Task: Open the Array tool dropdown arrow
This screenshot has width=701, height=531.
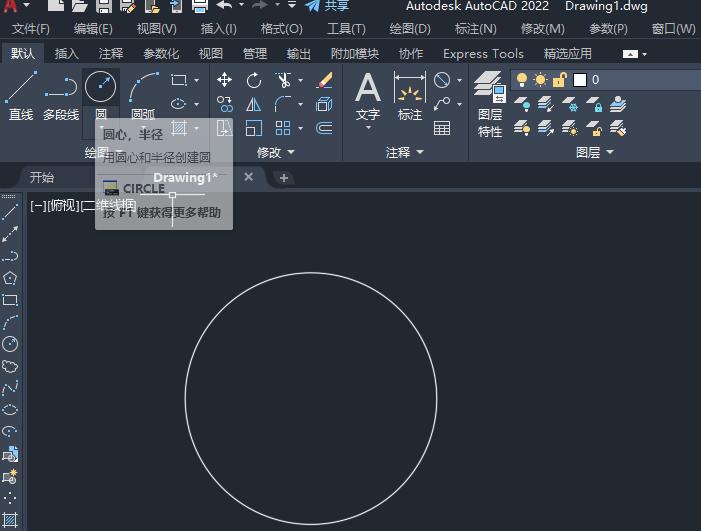Action: 300,128
